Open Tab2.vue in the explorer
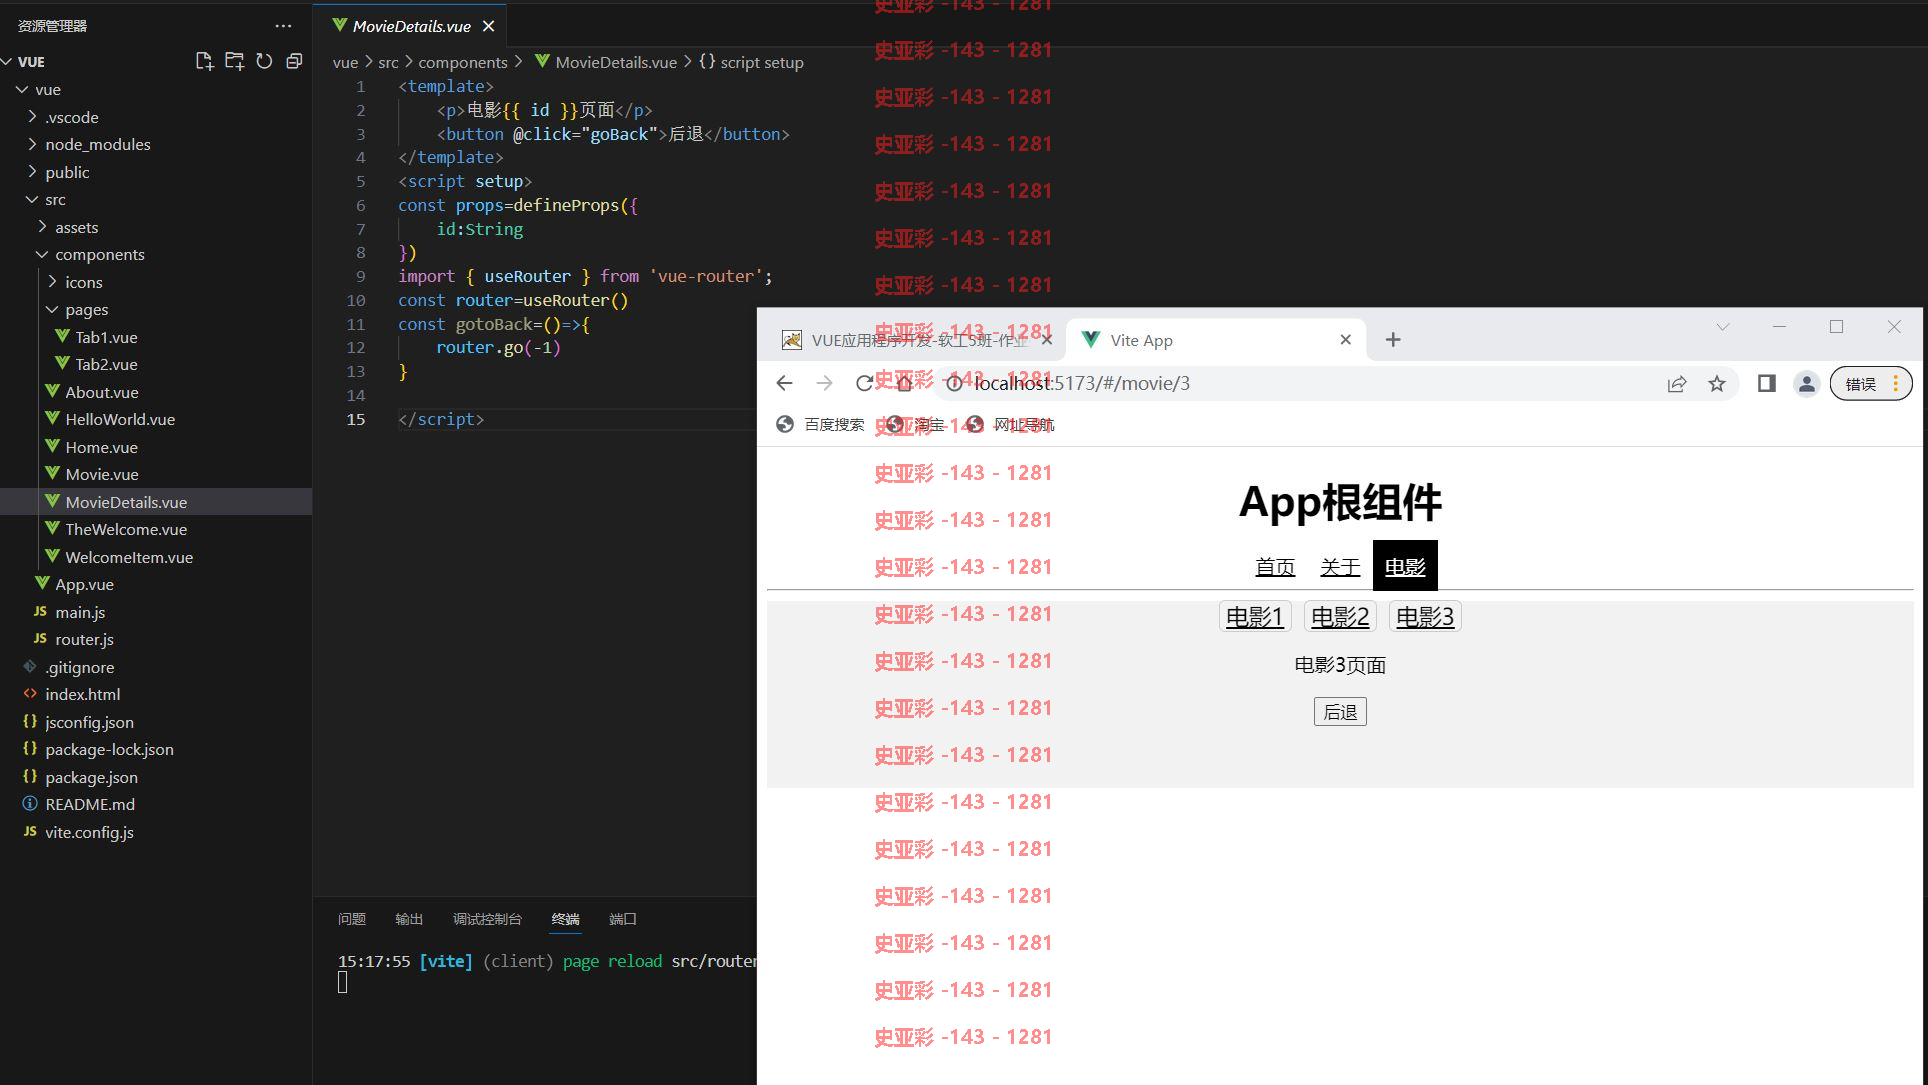The width and height of the screenshot is (1928, 1085). point(156,364)
